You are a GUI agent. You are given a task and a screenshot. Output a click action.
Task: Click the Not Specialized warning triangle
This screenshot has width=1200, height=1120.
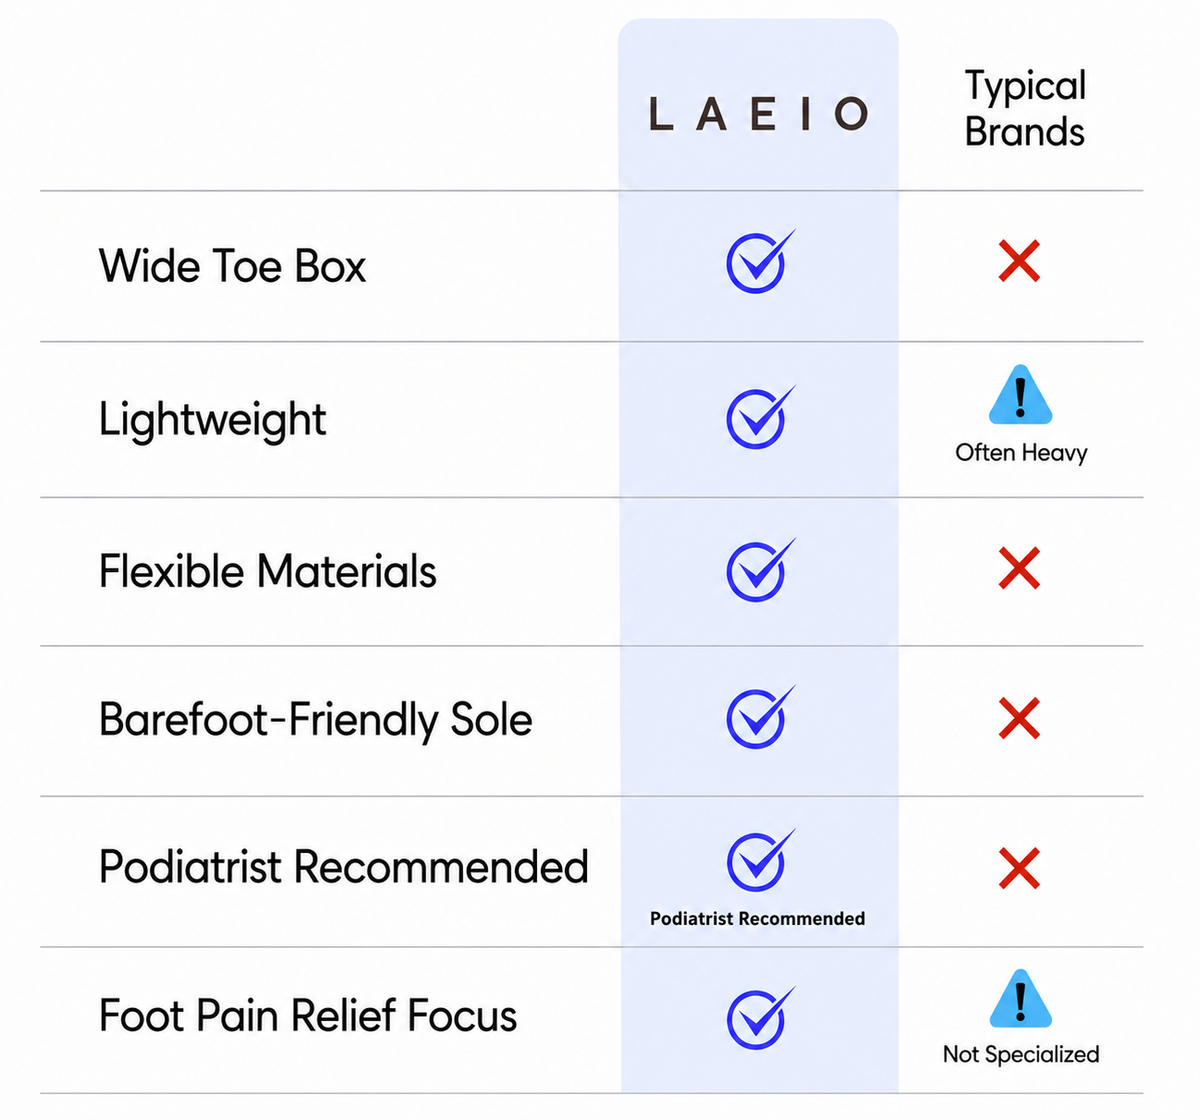(x=1020, y=998)
